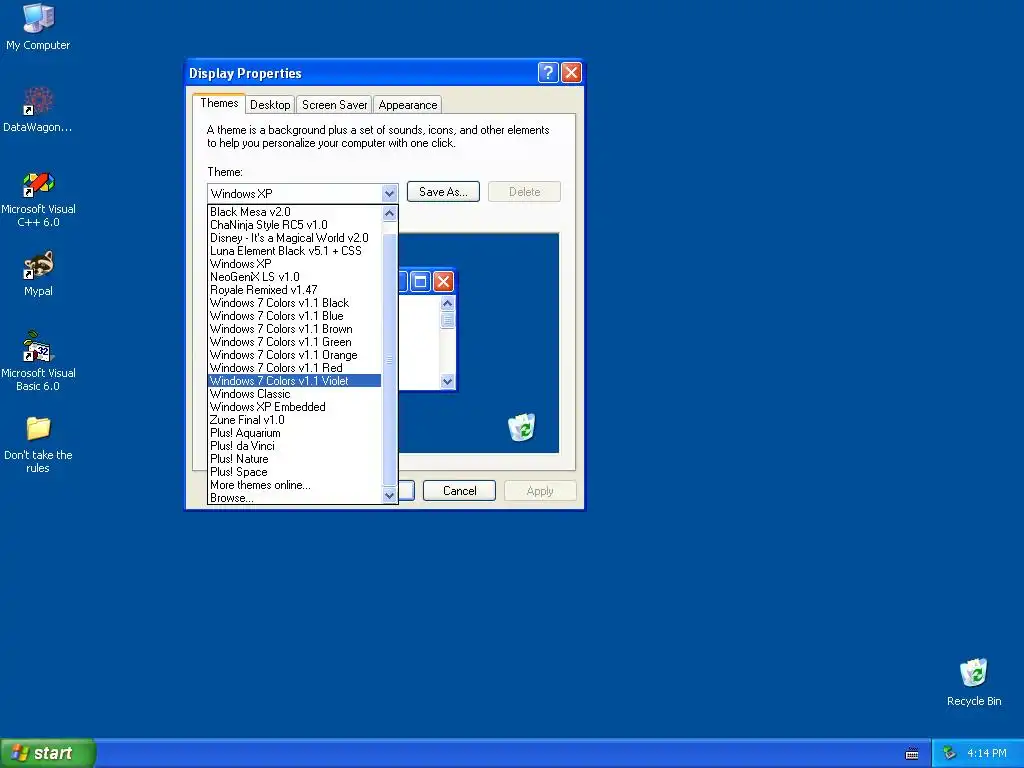1024x768 pixels.
Task: Click the network tray icon beside clock
Action: (949, 754)
